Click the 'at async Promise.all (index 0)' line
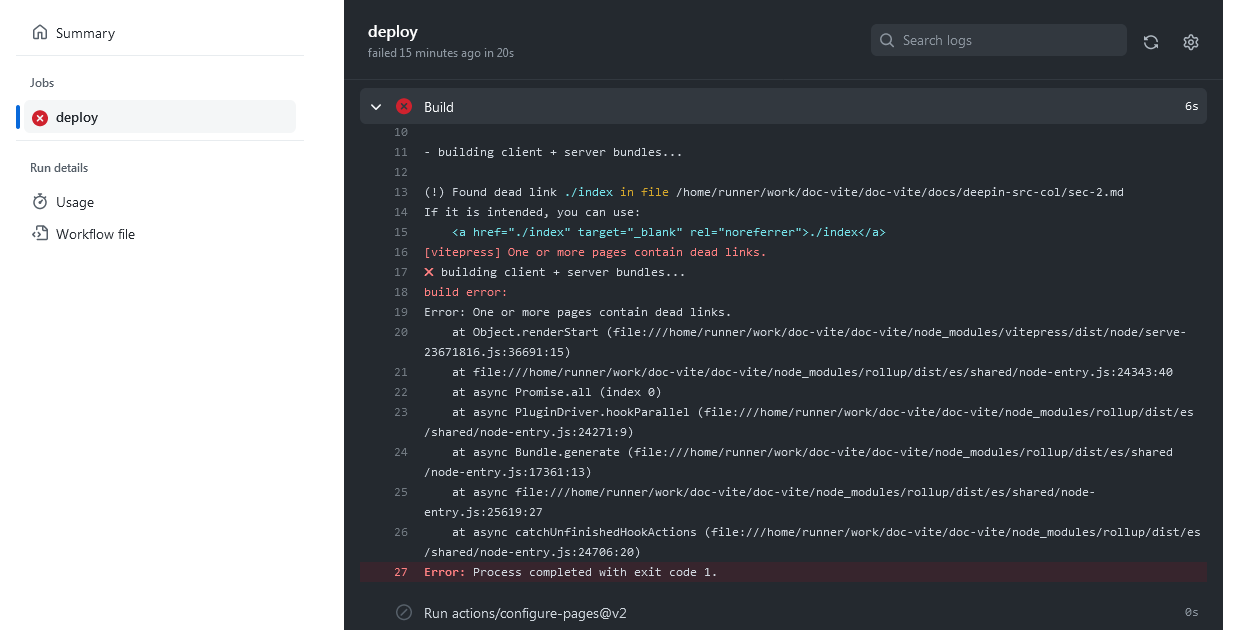1247x630 pixels. click(557, 392)
